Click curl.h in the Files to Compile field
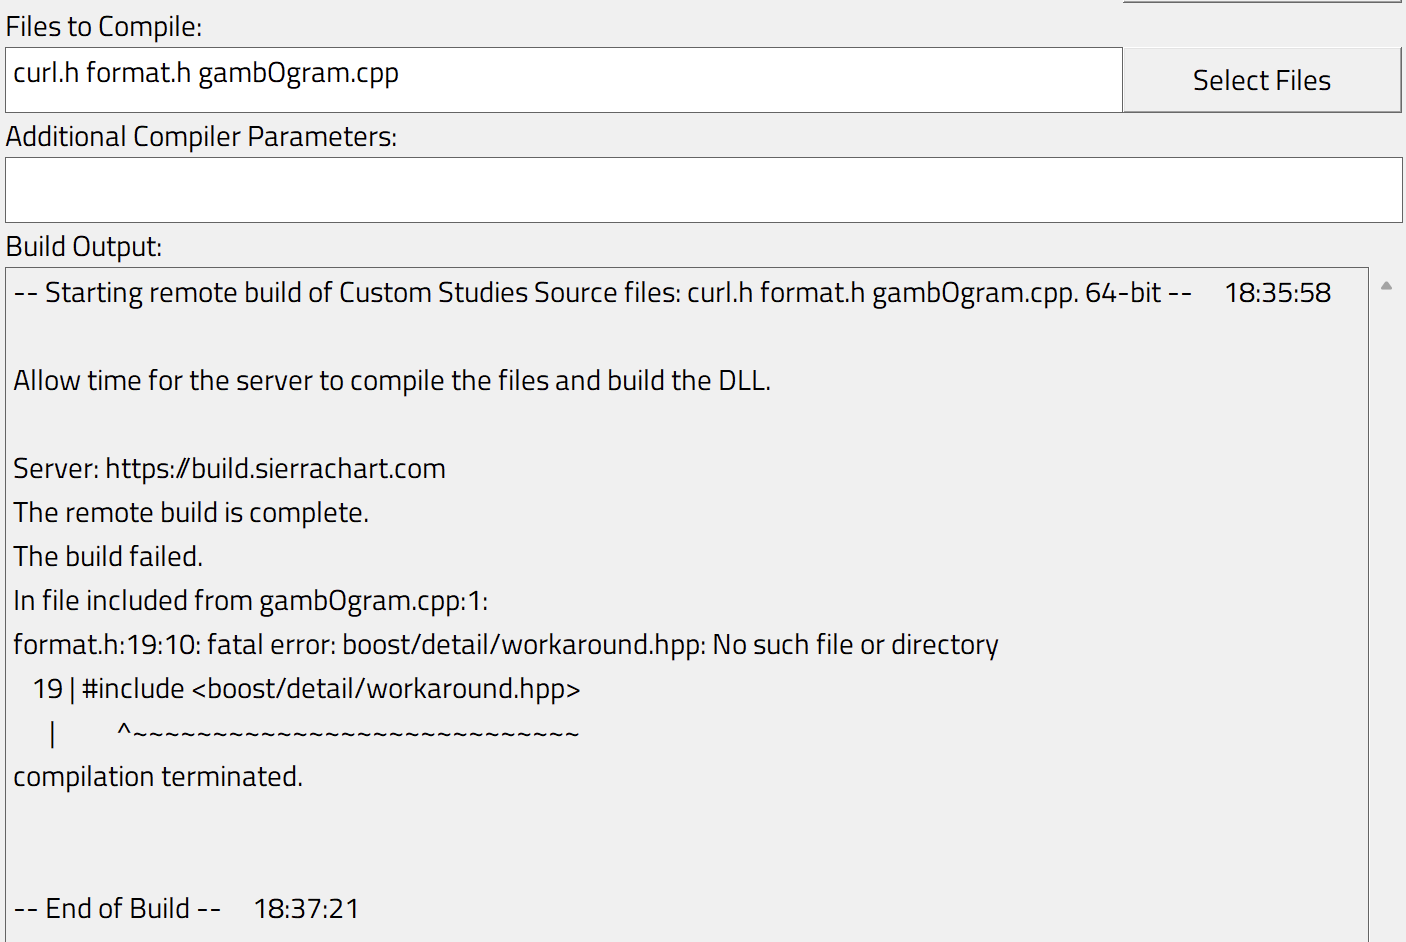 tap(46, 73)
